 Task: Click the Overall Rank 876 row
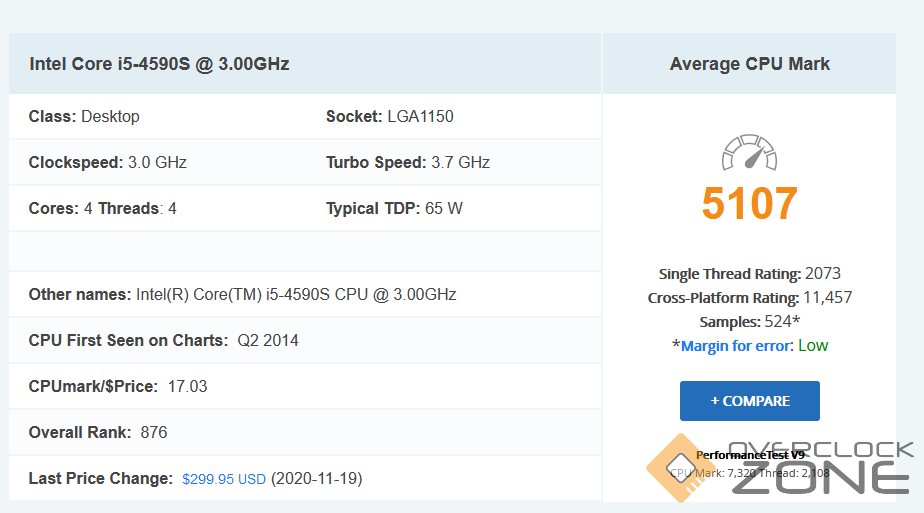tap(98, 432)
